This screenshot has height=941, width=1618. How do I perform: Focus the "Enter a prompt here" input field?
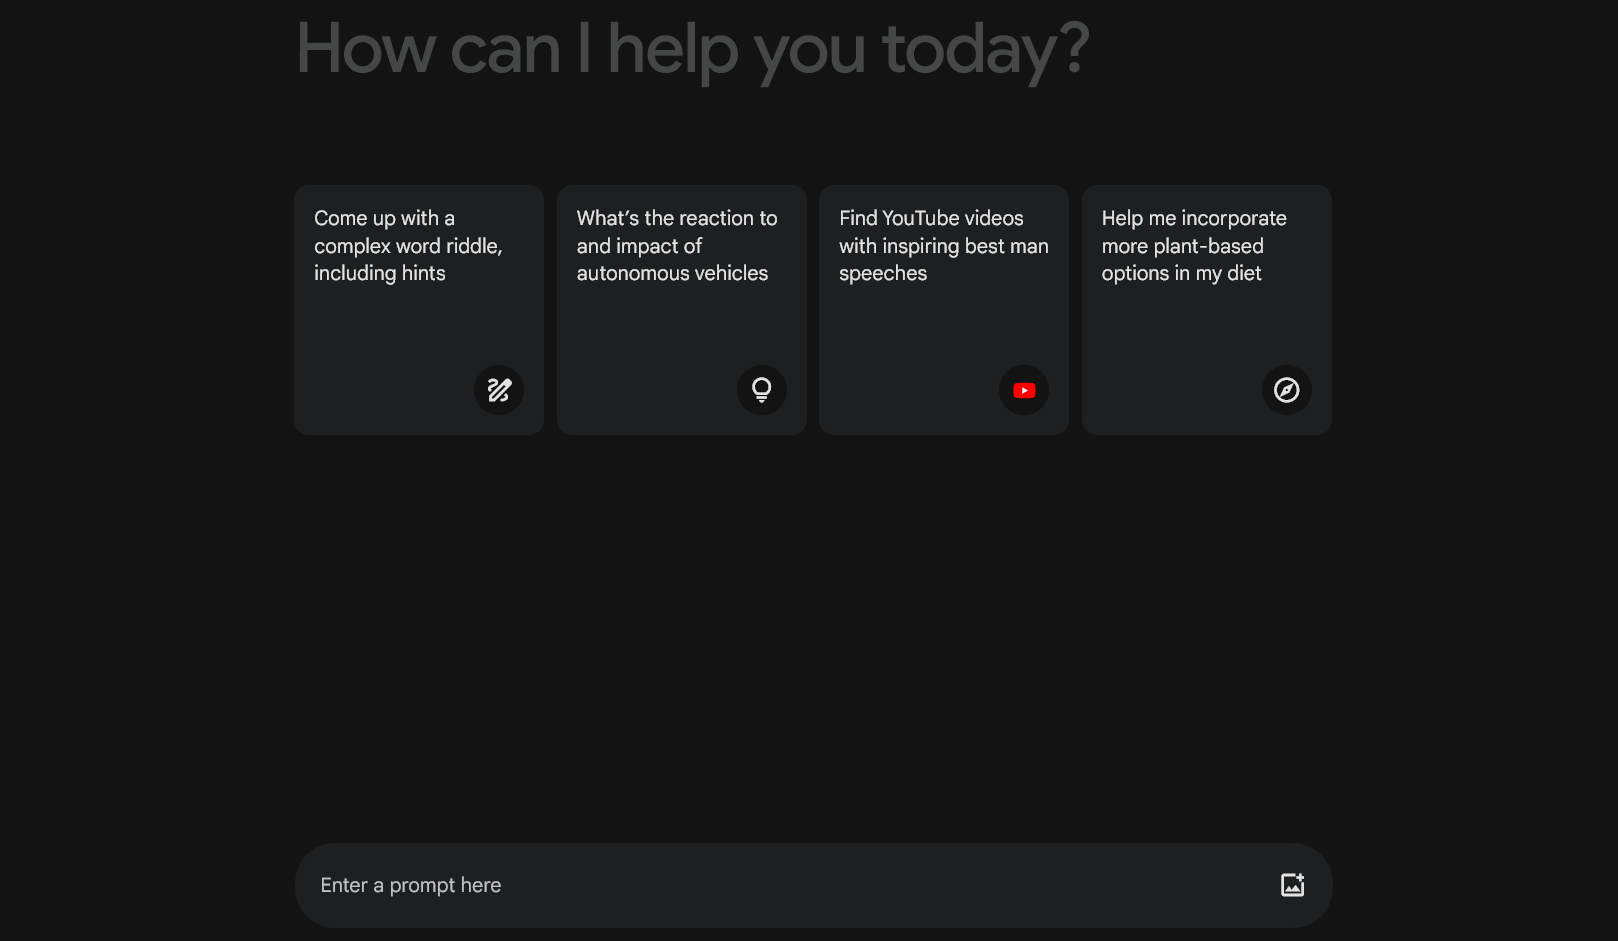(780, 885)
